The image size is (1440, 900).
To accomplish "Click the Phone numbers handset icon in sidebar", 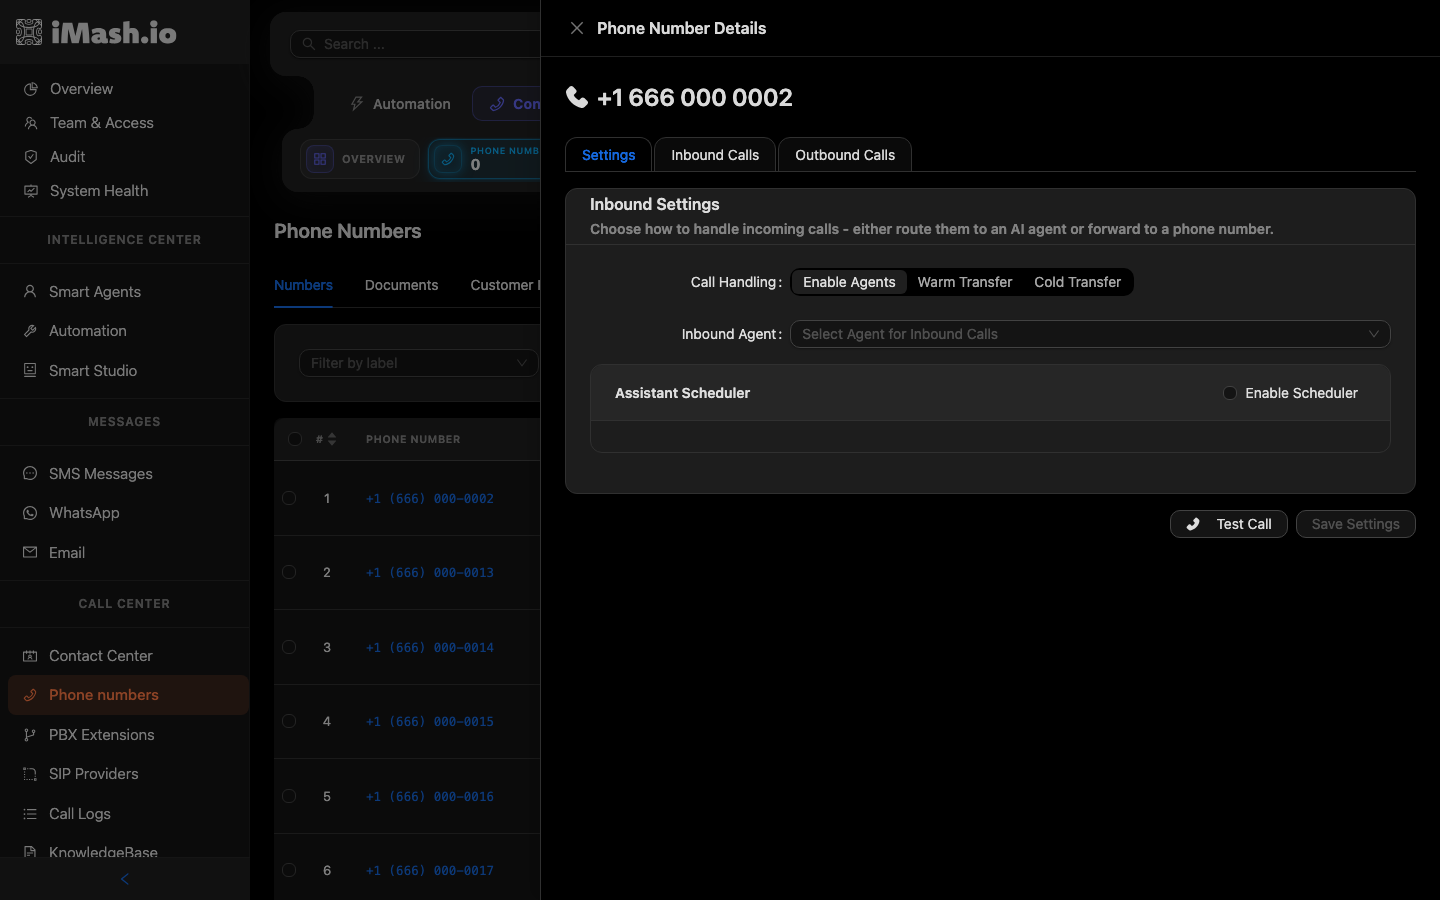I will pos(30,695).
